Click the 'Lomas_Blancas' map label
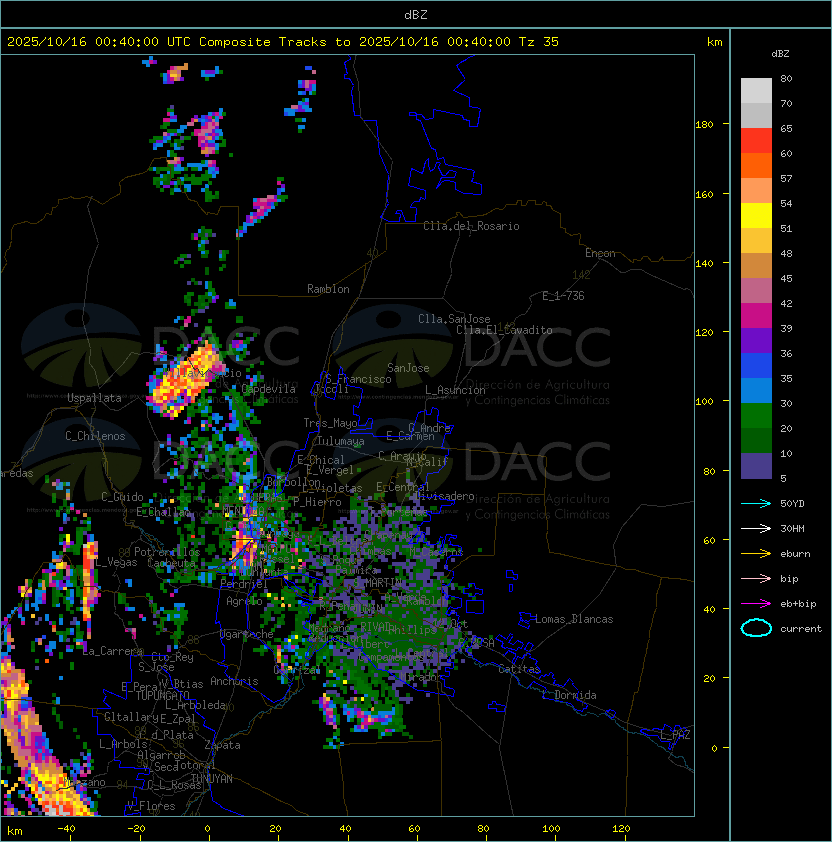 tap(574, 619)
